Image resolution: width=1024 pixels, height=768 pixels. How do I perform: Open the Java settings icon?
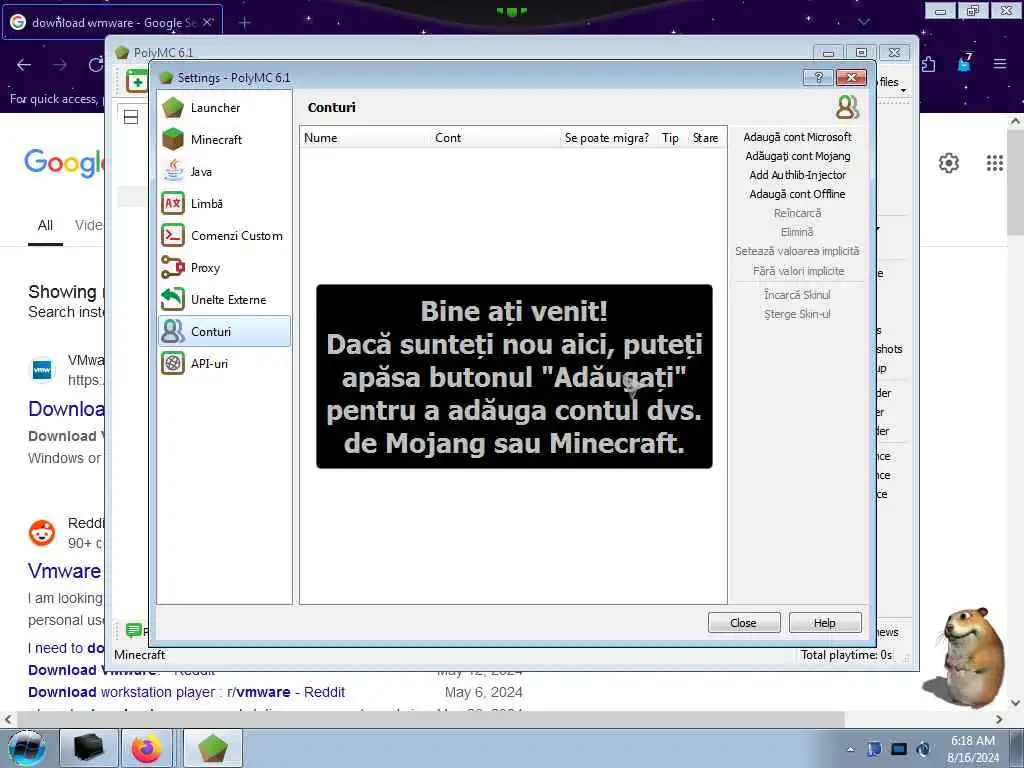(x=173, y=171)
